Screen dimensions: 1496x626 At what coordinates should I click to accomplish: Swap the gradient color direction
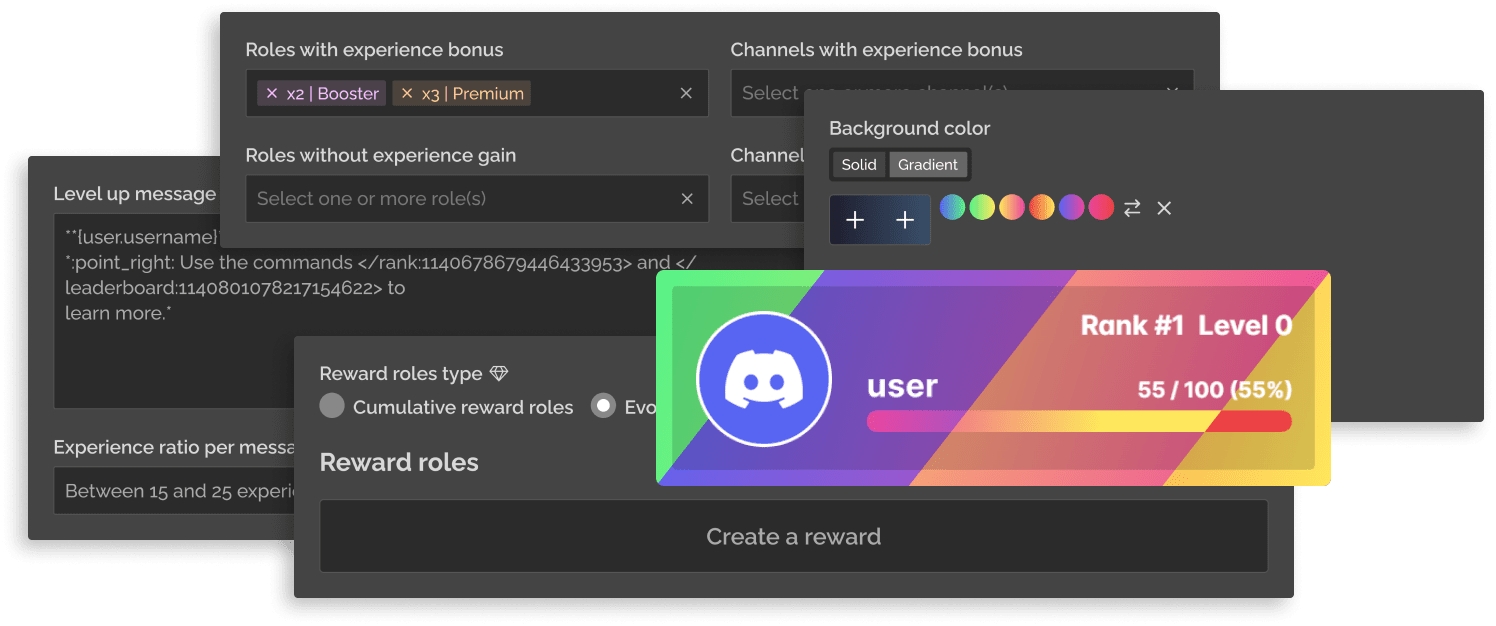pyautogui.click(x=1132, y=208)
